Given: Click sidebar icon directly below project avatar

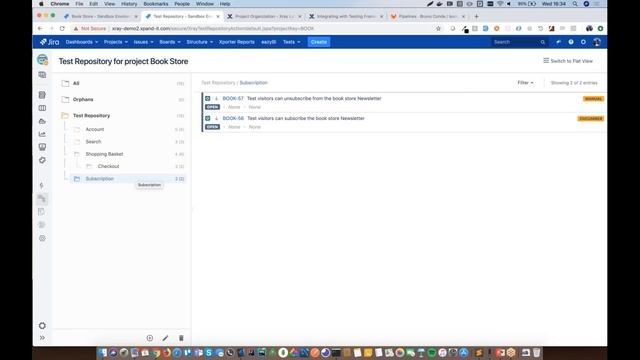Looking at the screenshot, I should [42, 75].
